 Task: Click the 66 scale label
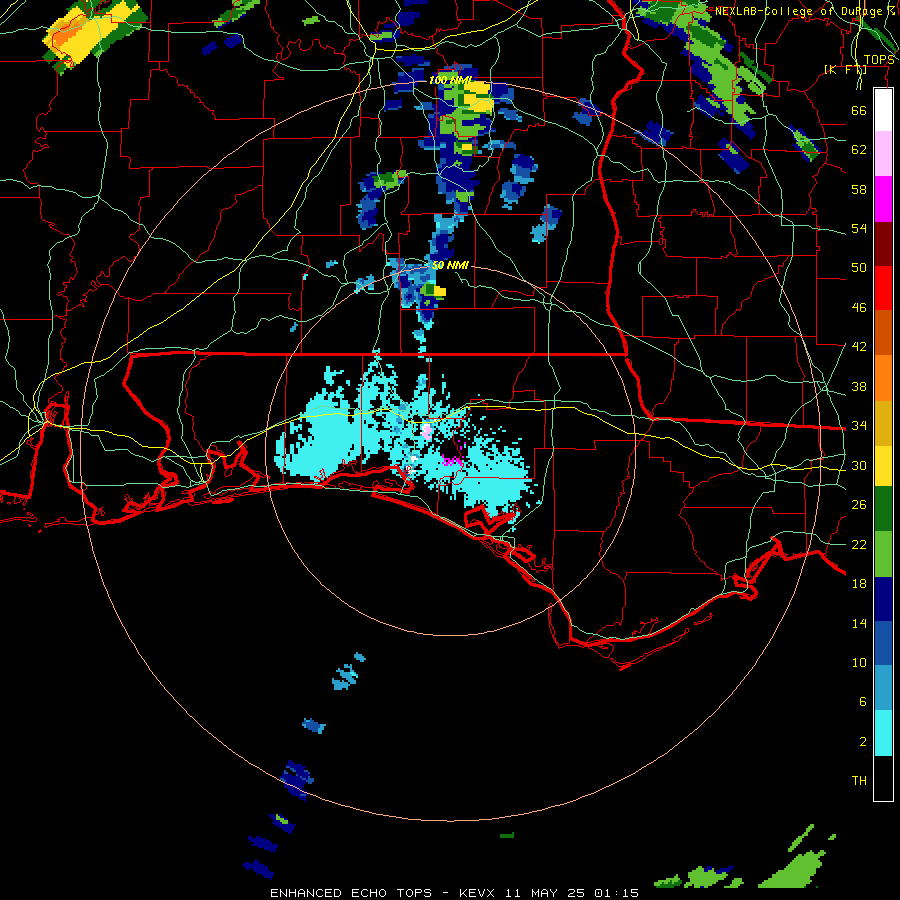click(x=859, y=110)
